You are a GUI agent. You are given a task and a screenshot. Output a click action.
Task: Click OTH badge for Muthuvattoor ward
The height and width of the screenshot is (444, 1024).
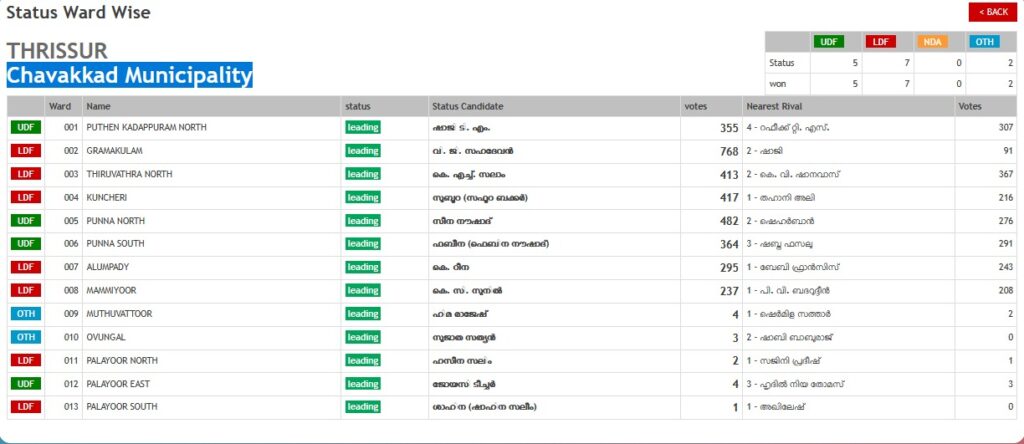click(26, 314)
